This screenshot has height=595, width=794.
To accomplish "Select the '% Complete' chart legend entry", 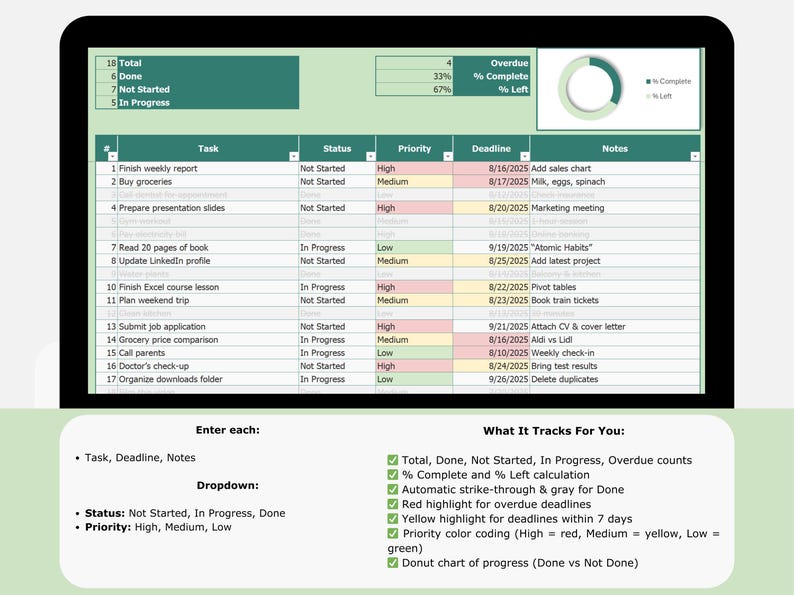I will pos(668,81).
